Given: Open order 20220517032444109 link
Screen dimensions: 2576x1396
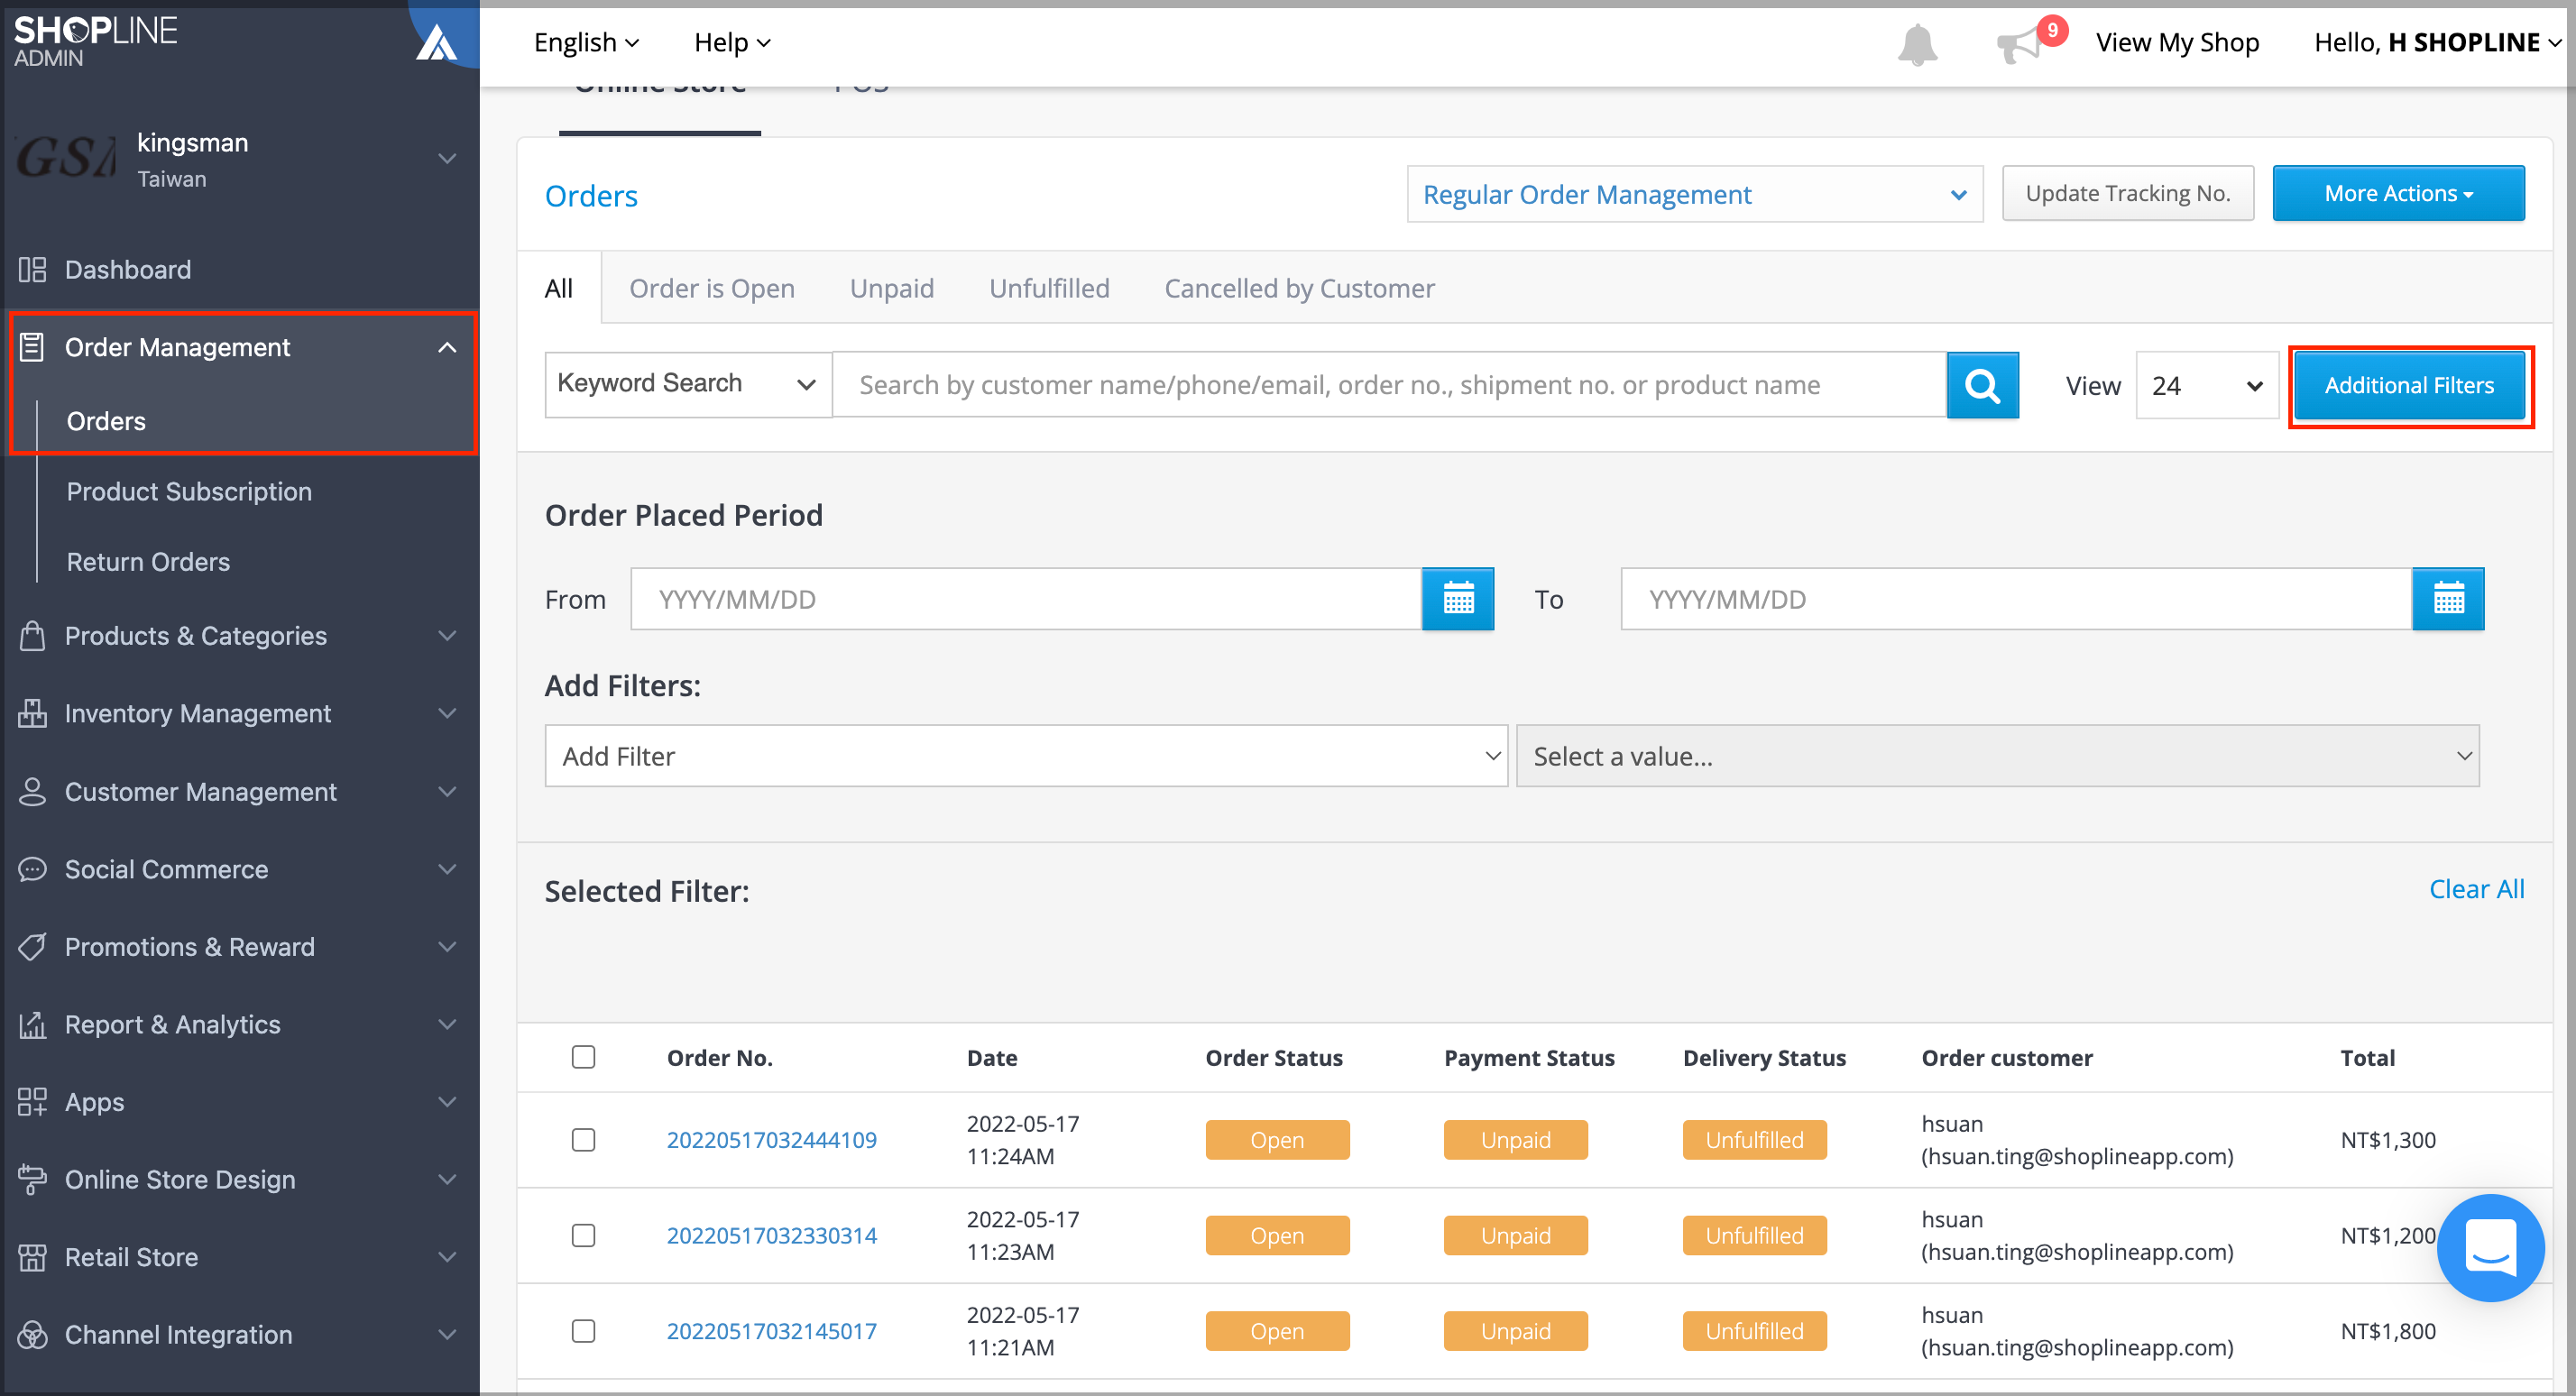Looking at the screenshot, I should [771, 1140].
